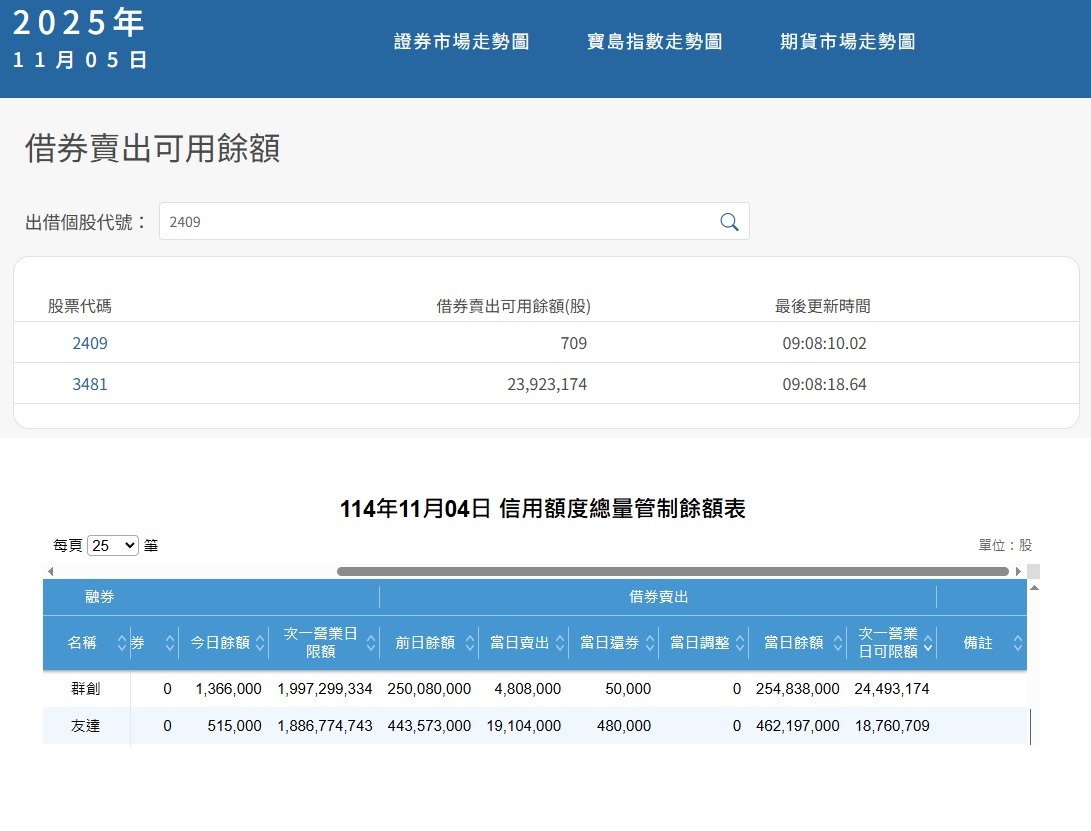Click the horizontal scrollbar thumb above table

[x=672, y=572]
